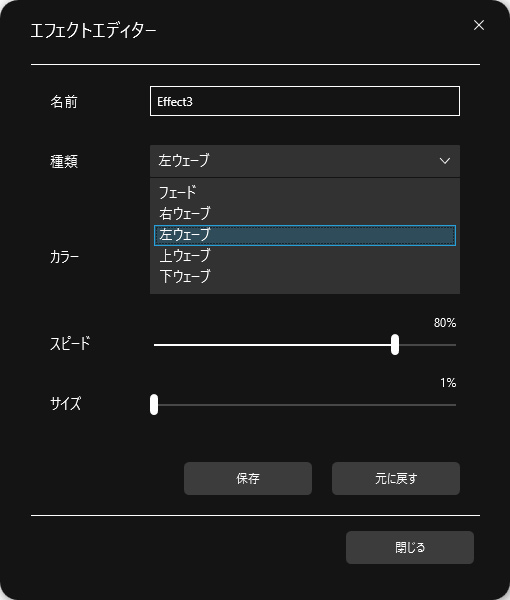
Task: Click the エフェクトエディター title text
Action: click(93, 31)
